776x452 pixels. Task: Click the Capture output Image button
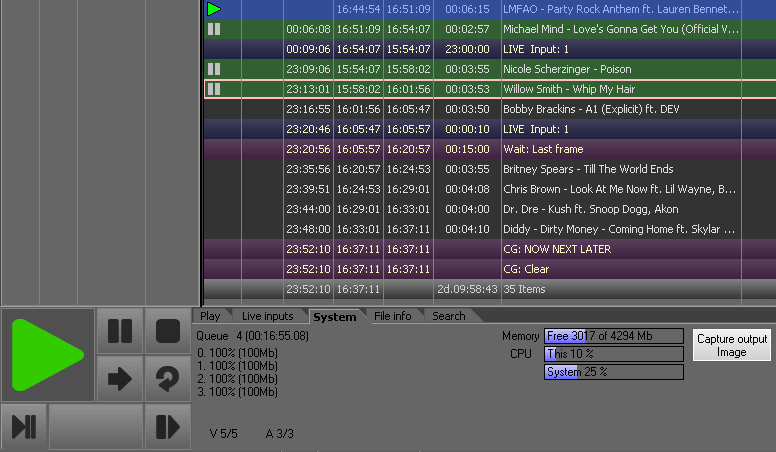click(731, 346)
